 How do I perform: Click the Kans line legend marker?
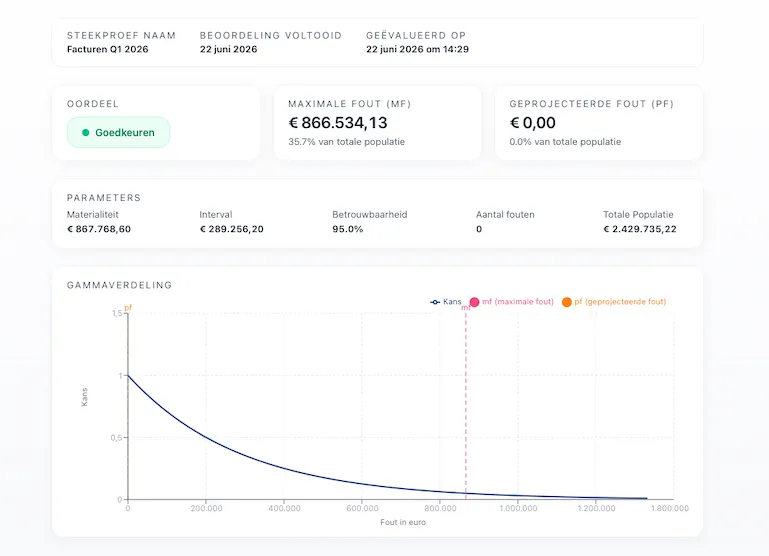(435, 302)
